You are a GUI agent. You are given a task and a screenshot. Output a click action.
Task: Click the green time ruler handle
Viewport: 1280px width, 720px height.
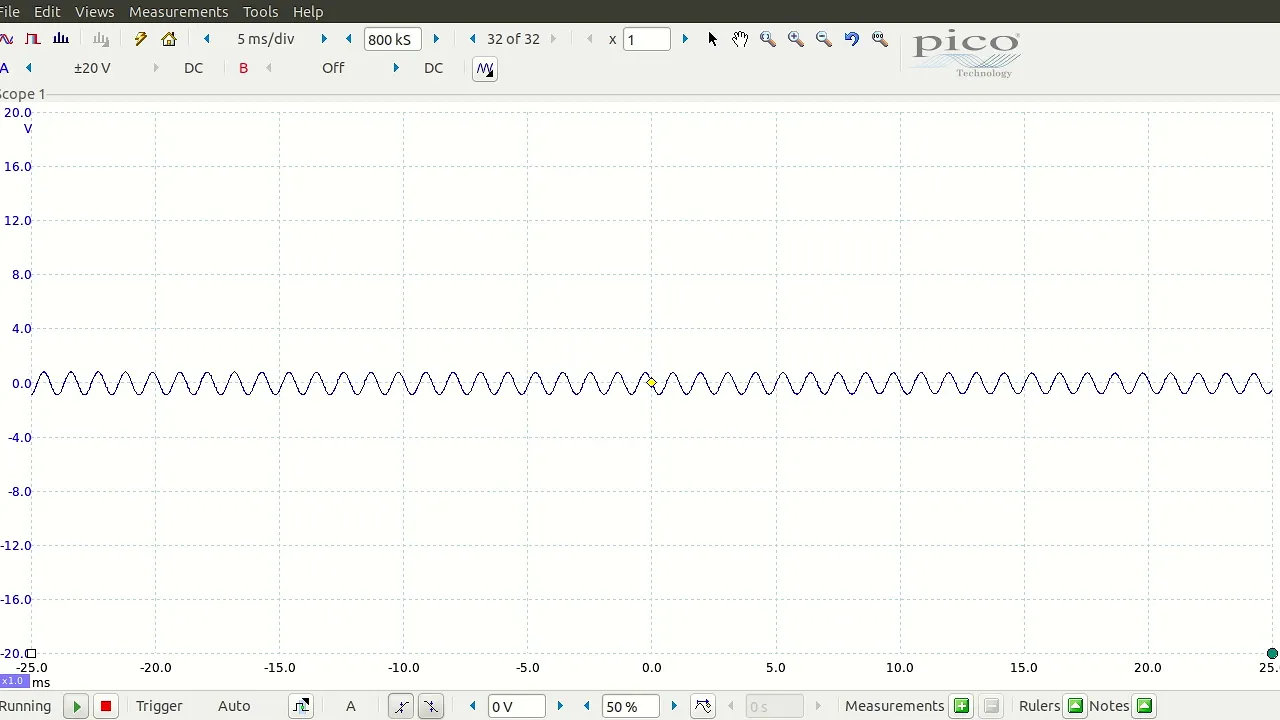(x=1272, y=654)
